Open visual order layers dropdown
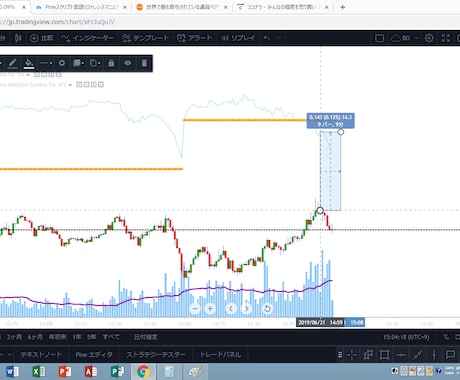Image resolution: width=460 pixels, height=380 pixels. (78, 63)
